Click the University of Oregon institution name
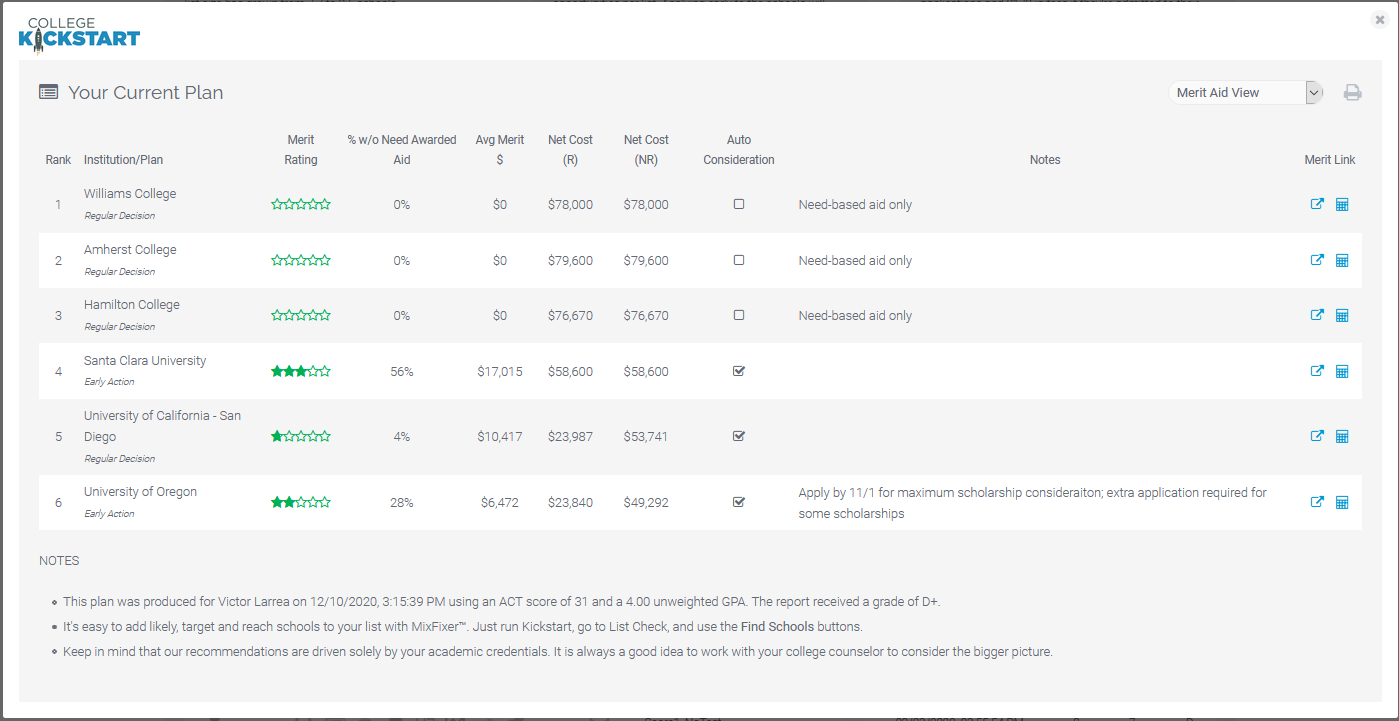The image size is (1399, 721). pos(140,492)
